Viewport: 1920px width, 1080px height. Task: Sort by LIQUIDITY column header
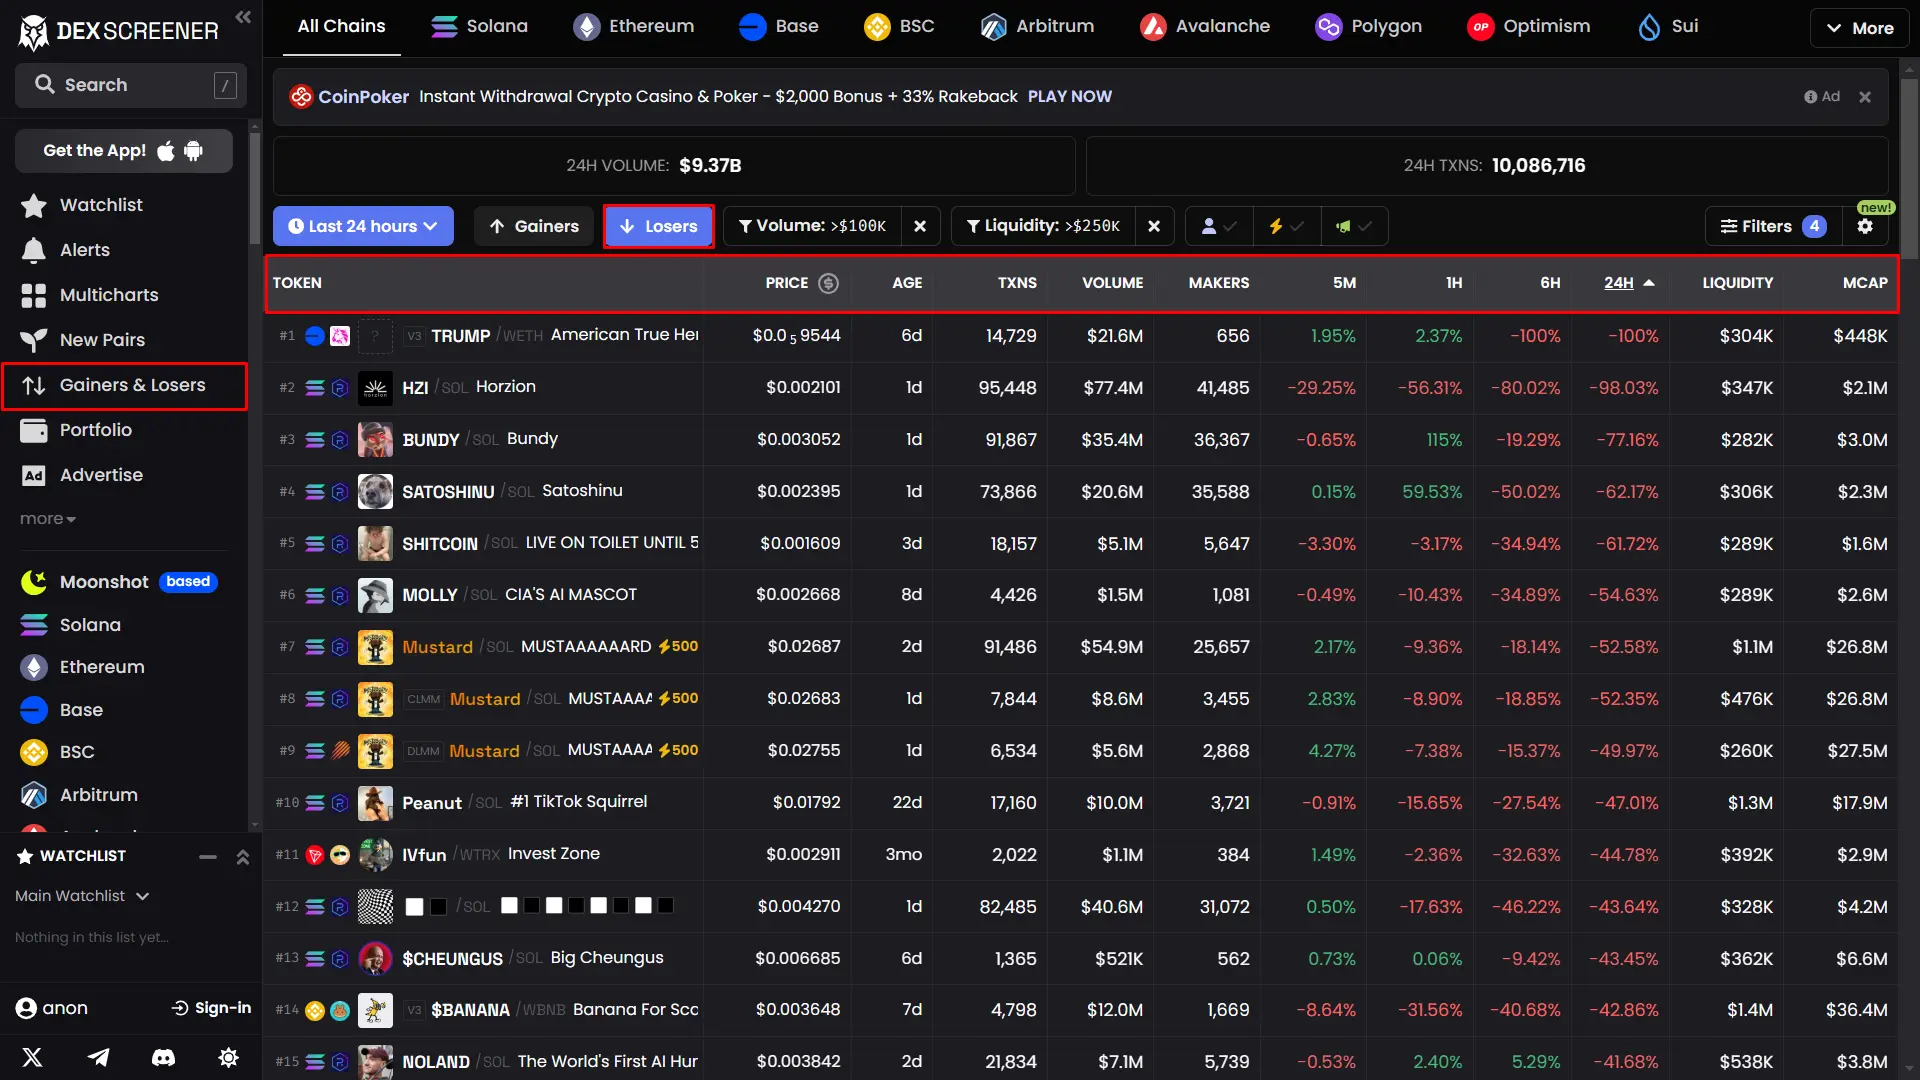pyautogui.click(x=1737, y=283)
